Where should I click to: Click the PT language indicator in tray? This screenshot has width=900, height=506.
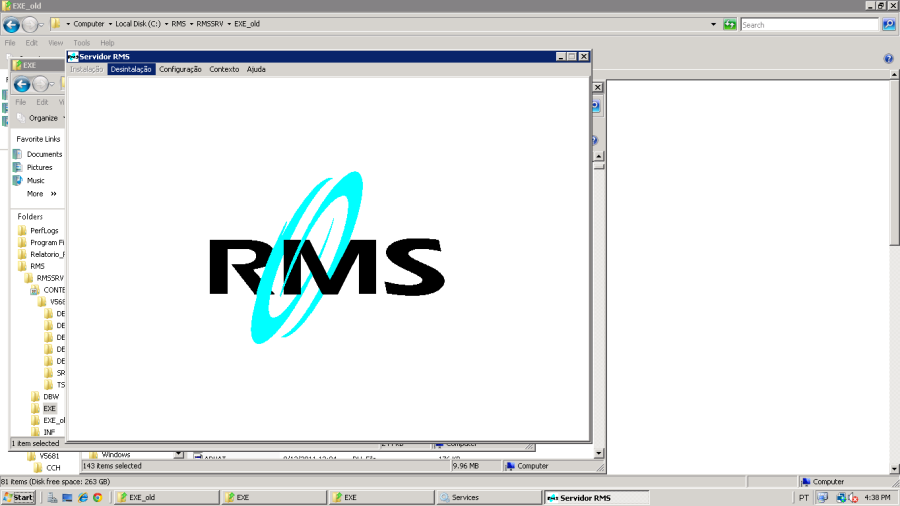pos(804,498)
